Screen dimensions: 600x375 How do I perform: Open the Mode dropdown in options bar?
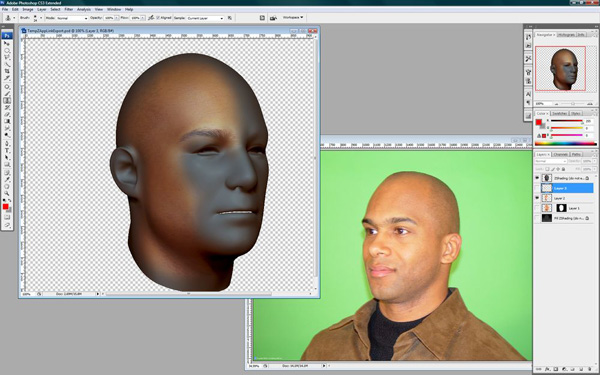(x=72, y=18)
